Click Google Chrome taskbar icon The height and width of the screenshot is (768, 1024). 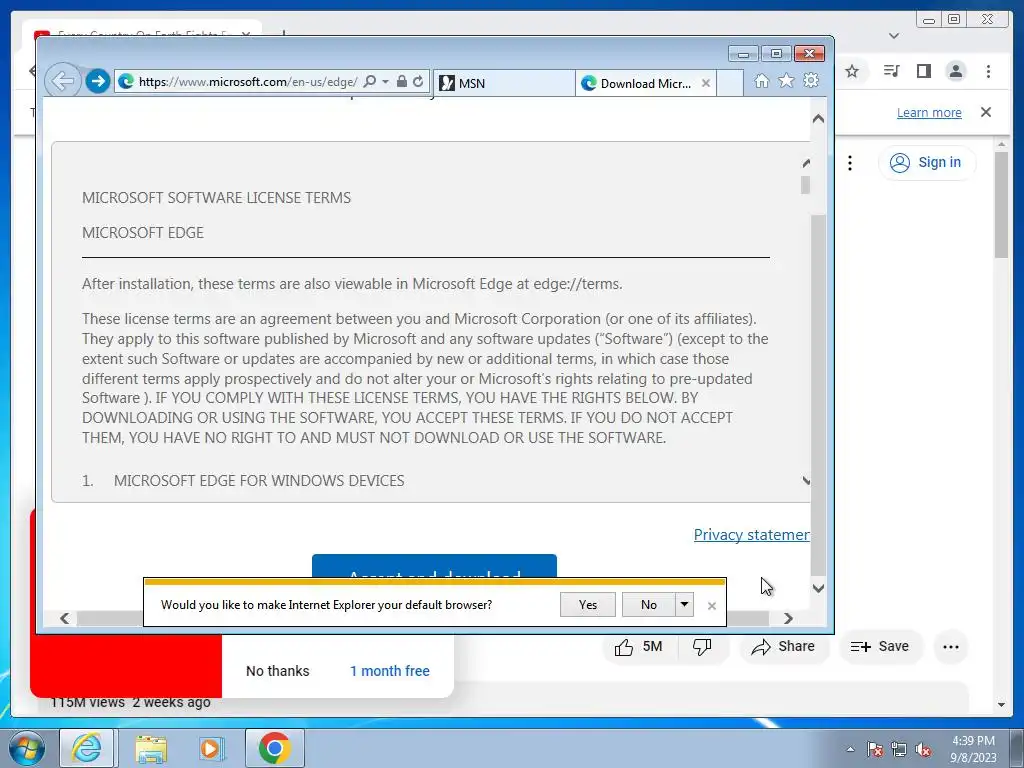pyautogui.click(x=274, y=748)
